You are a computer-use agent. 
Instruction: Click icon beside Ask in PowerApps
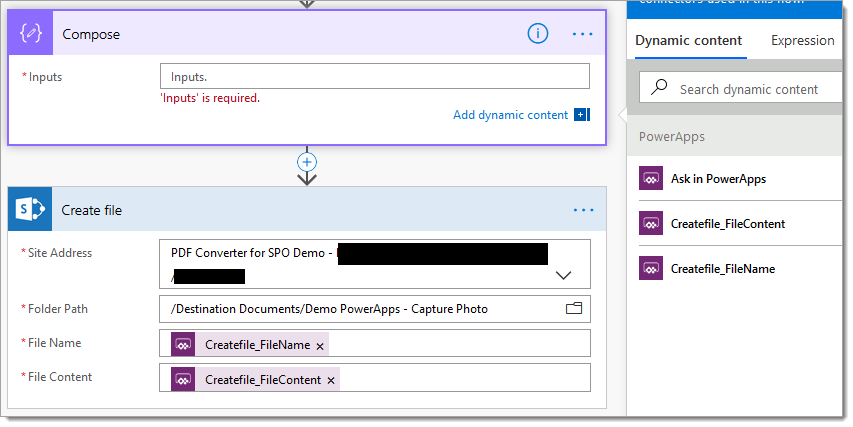[651, 178]
